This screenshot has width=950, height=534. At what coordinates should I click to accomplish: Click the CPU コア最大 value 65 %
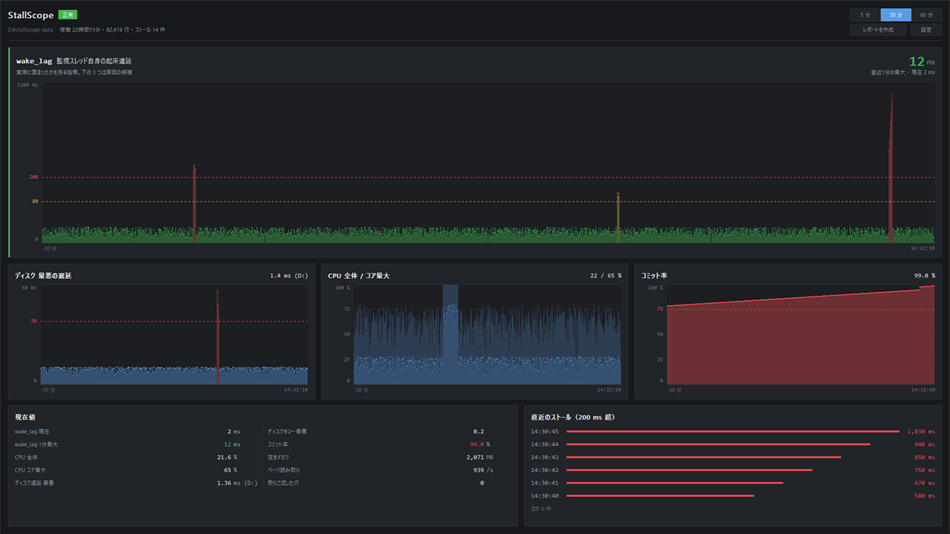click(x=230, y=470)
